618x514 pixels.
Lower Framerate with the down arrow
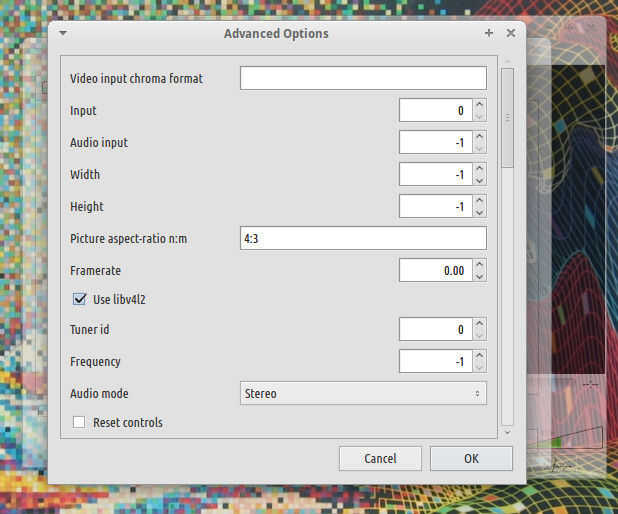(x=479, y=276)
